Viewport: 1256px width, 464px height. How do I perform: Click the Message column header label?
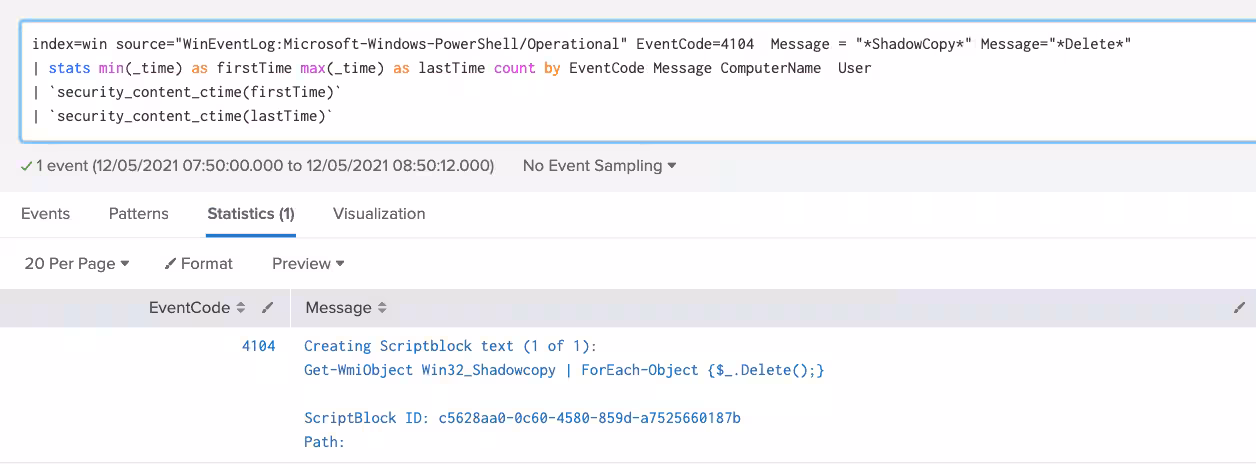point(338,308)
